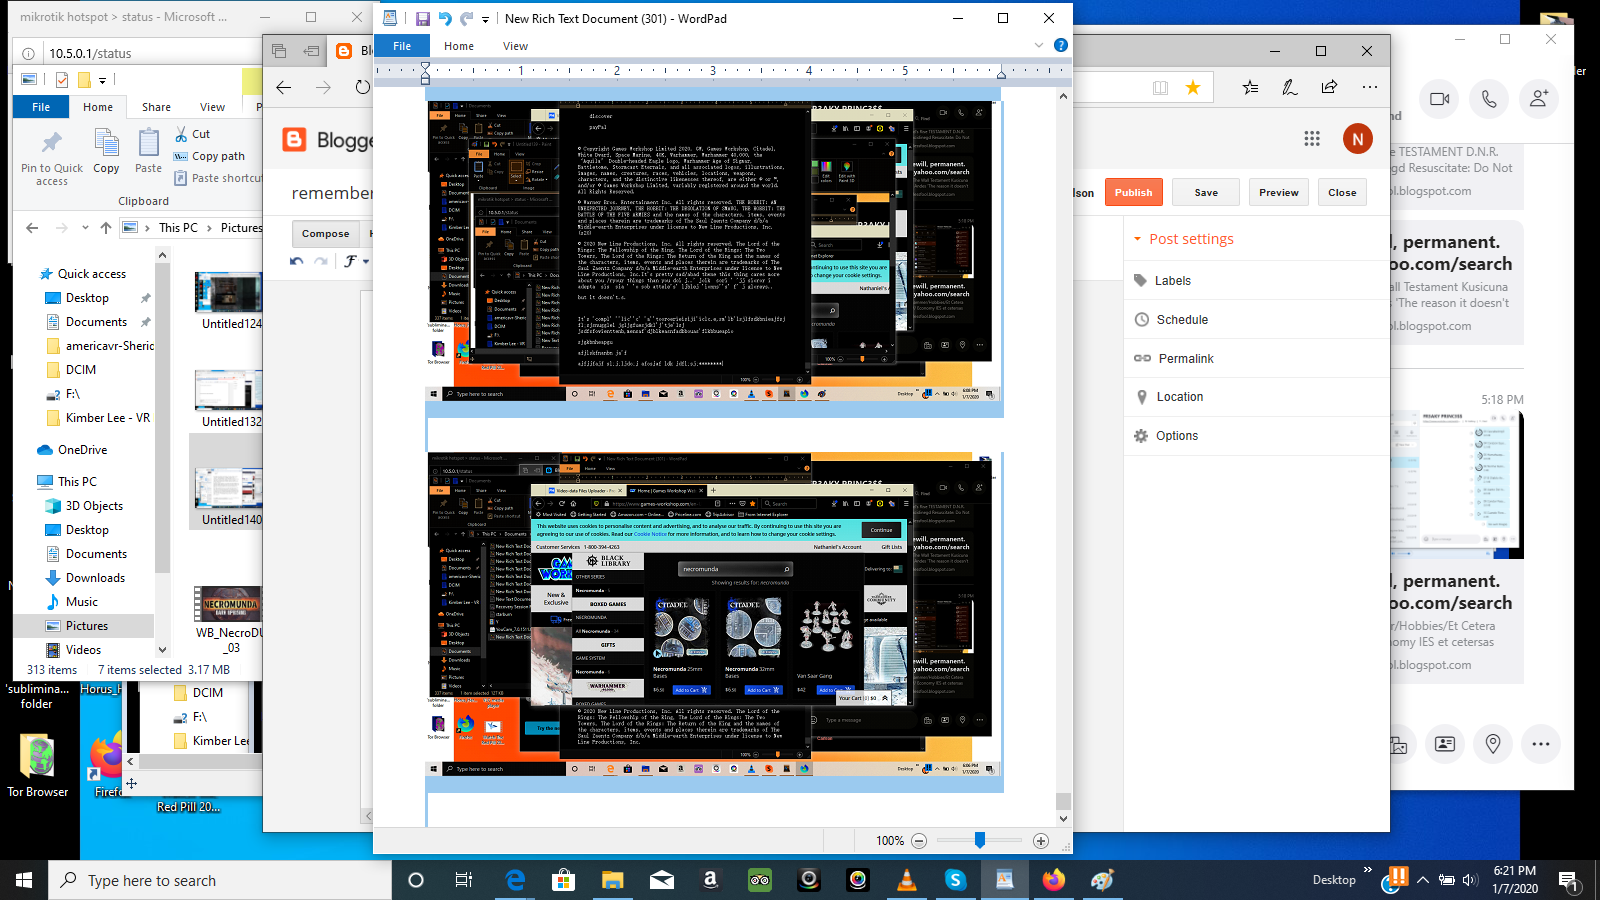
Task: Open File Explorer Share tab
Action: coord(156,107)
